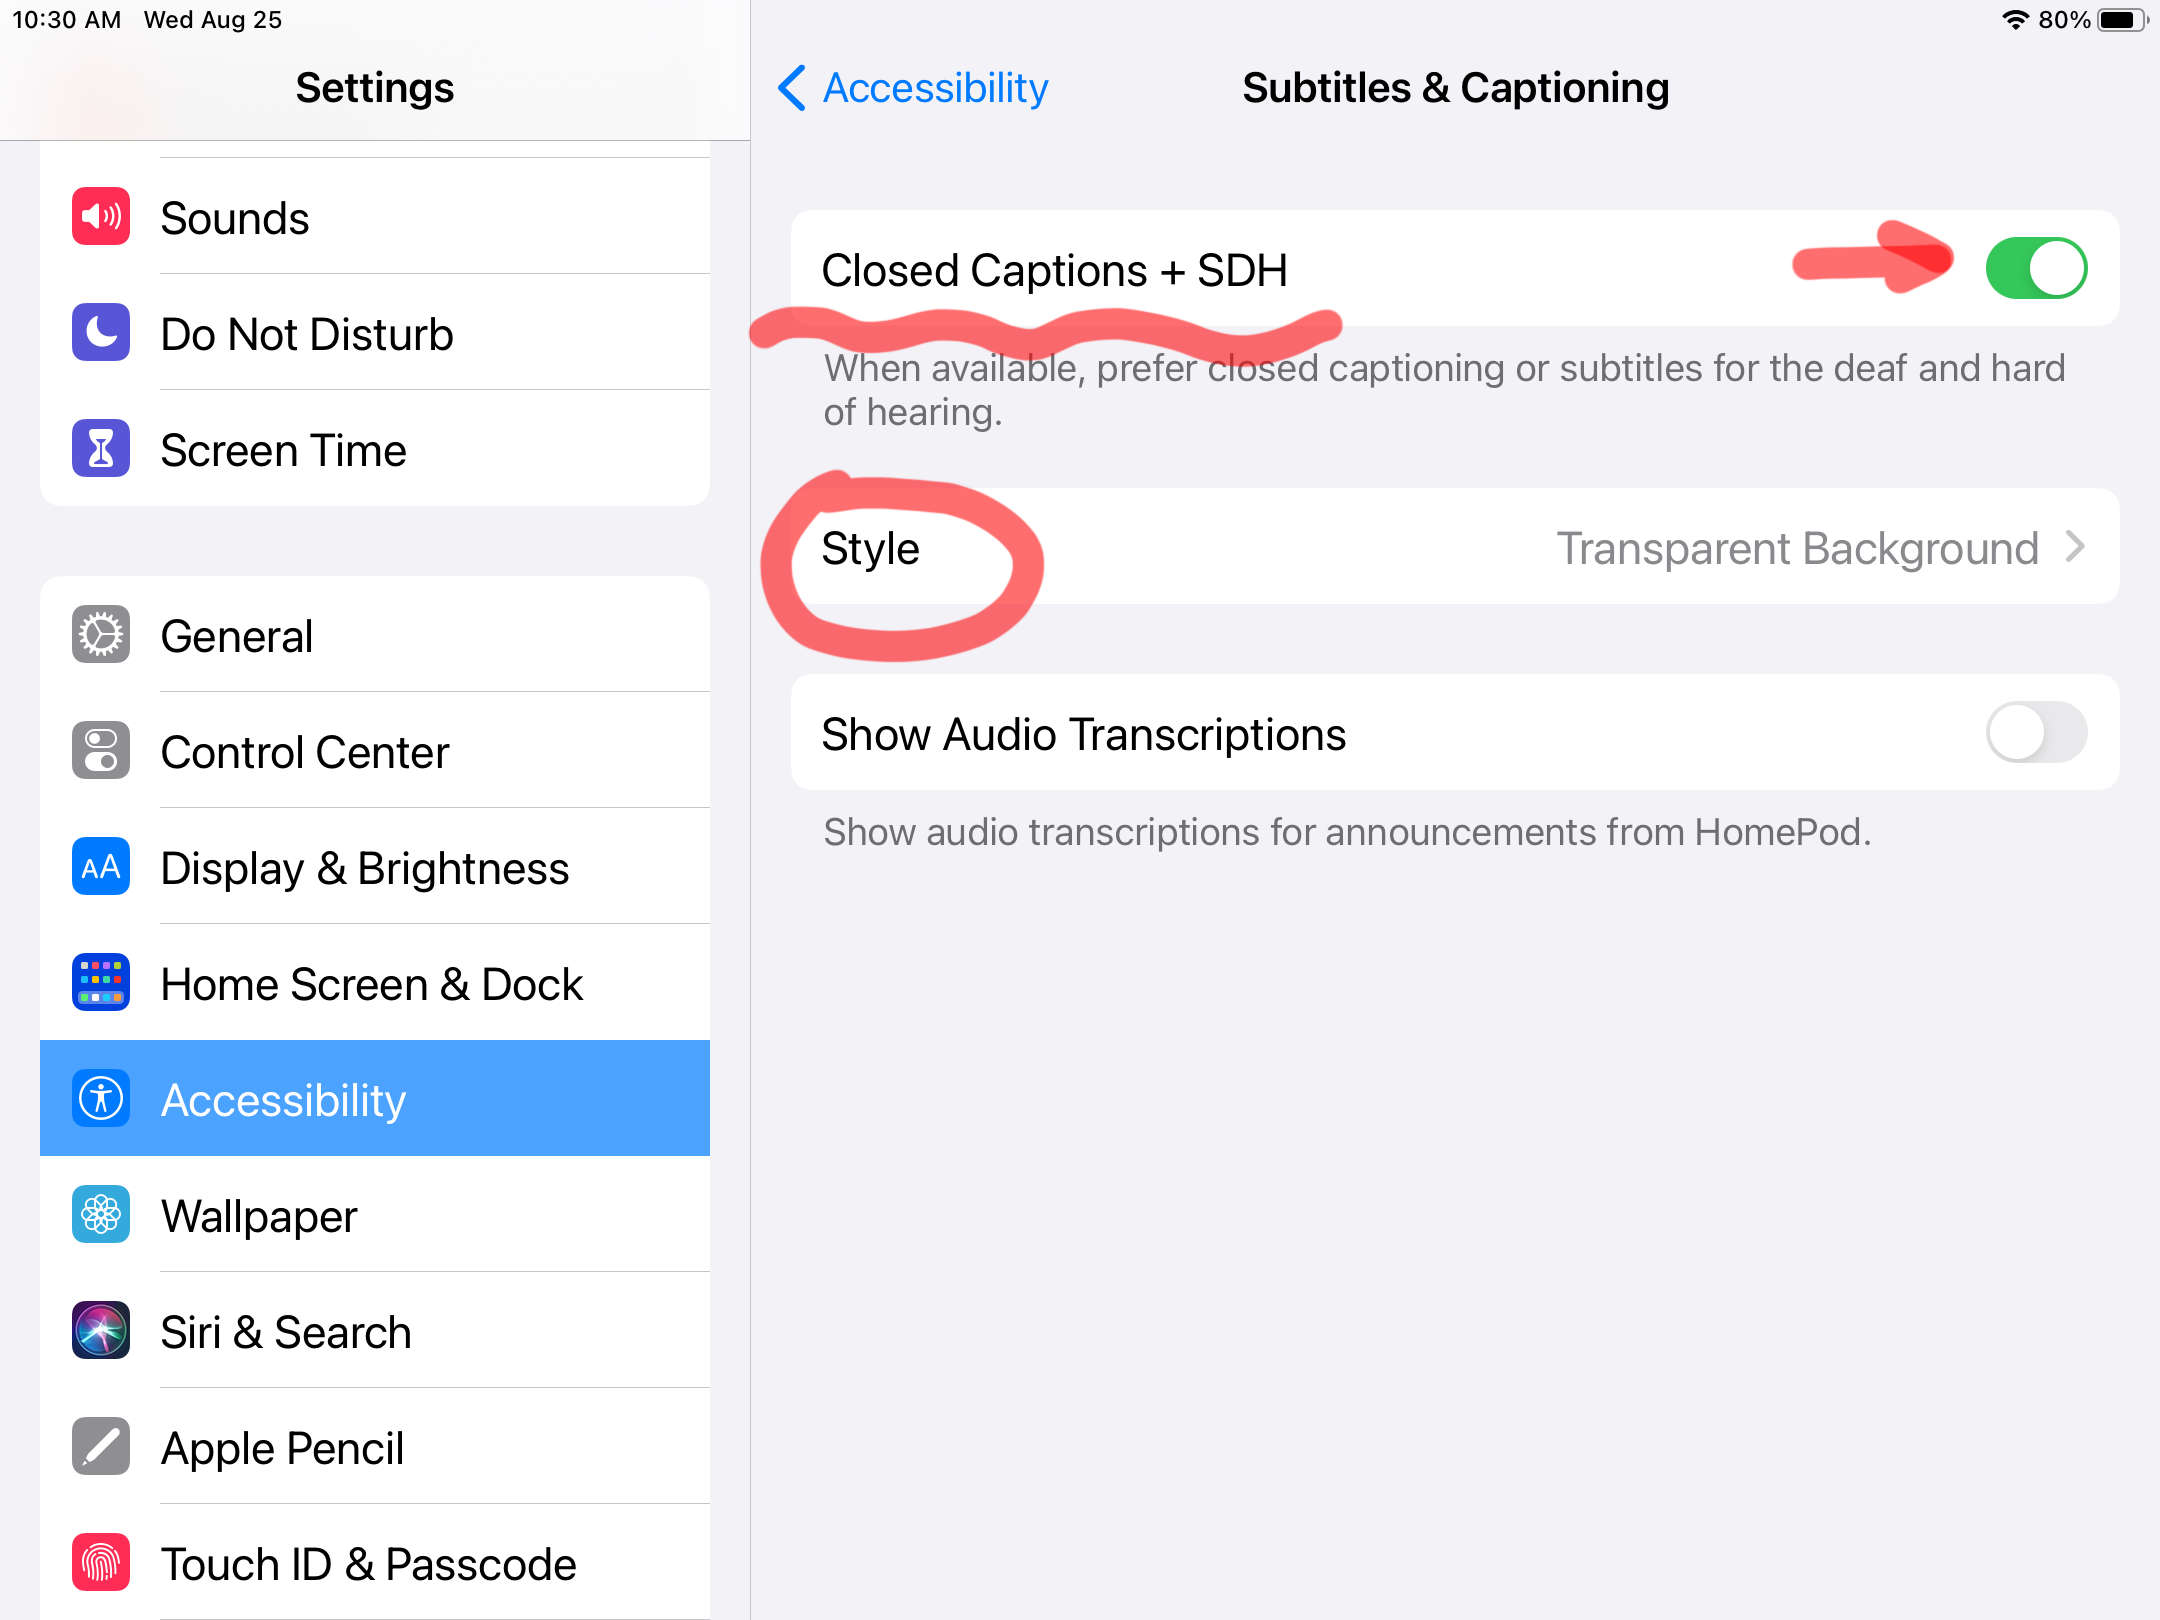Viewport: 2160px width, 1620px height.
Task: Open Transparent Background style selection
Action: pos(1797,548)
